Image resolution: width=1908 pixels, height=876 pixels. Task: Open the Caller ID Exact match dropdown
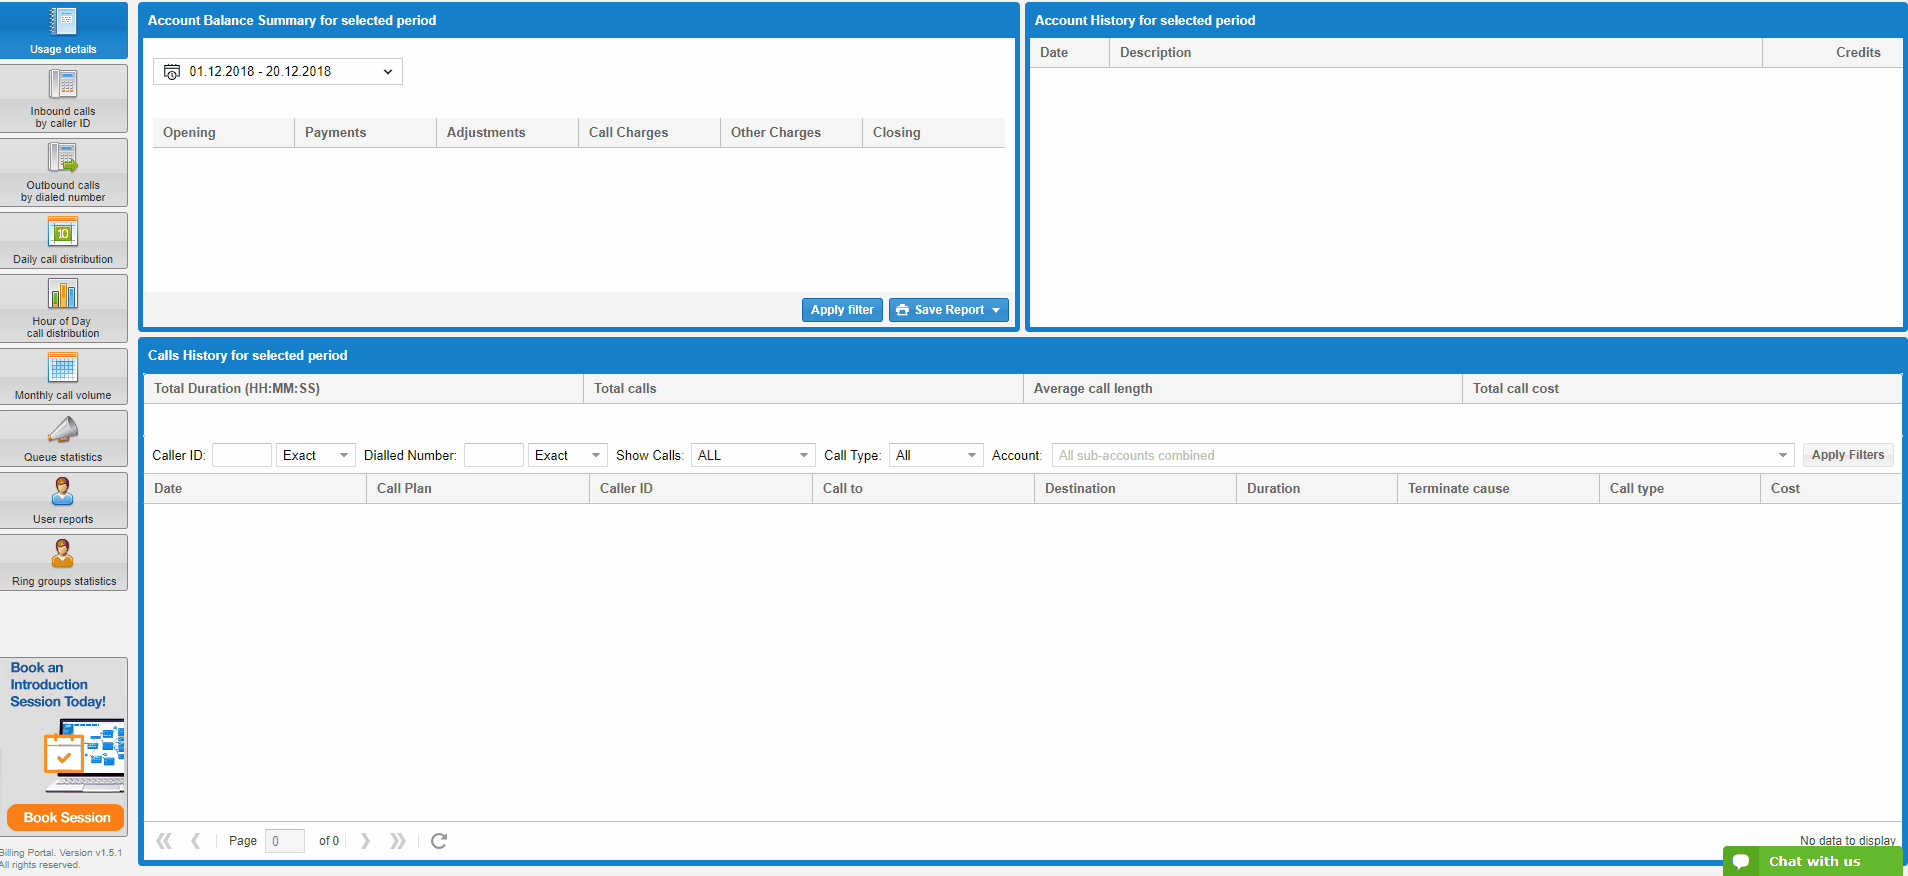coord(316,455)
